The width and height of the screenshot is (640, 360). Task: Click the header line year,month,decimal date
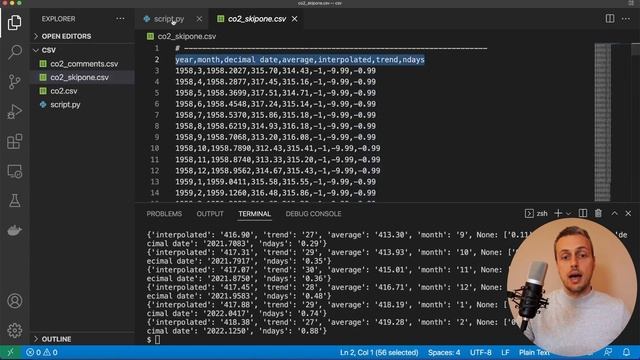click(x=300, y=60)
